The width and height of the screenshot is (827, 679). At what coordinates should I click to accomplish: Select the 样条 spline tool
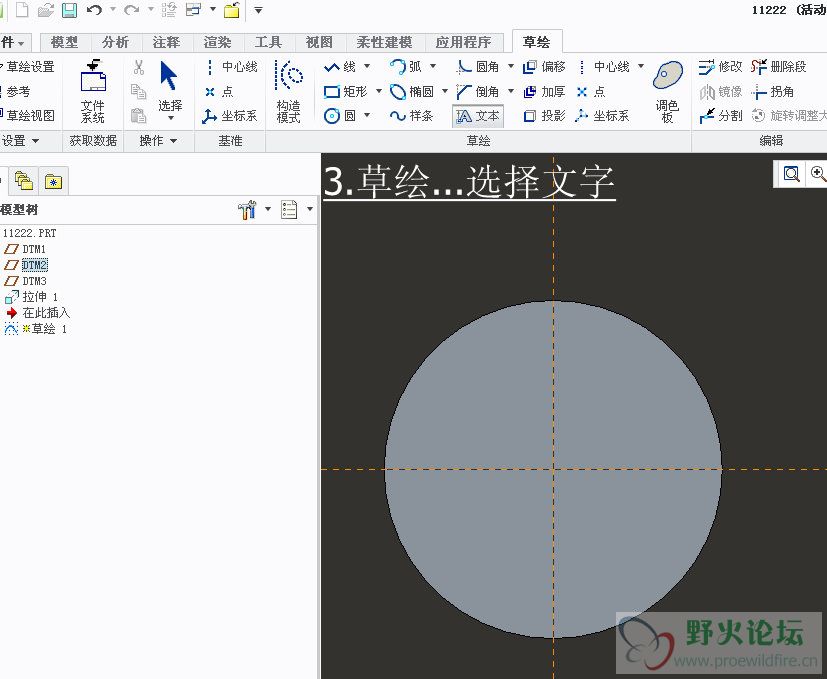(412, 116)
